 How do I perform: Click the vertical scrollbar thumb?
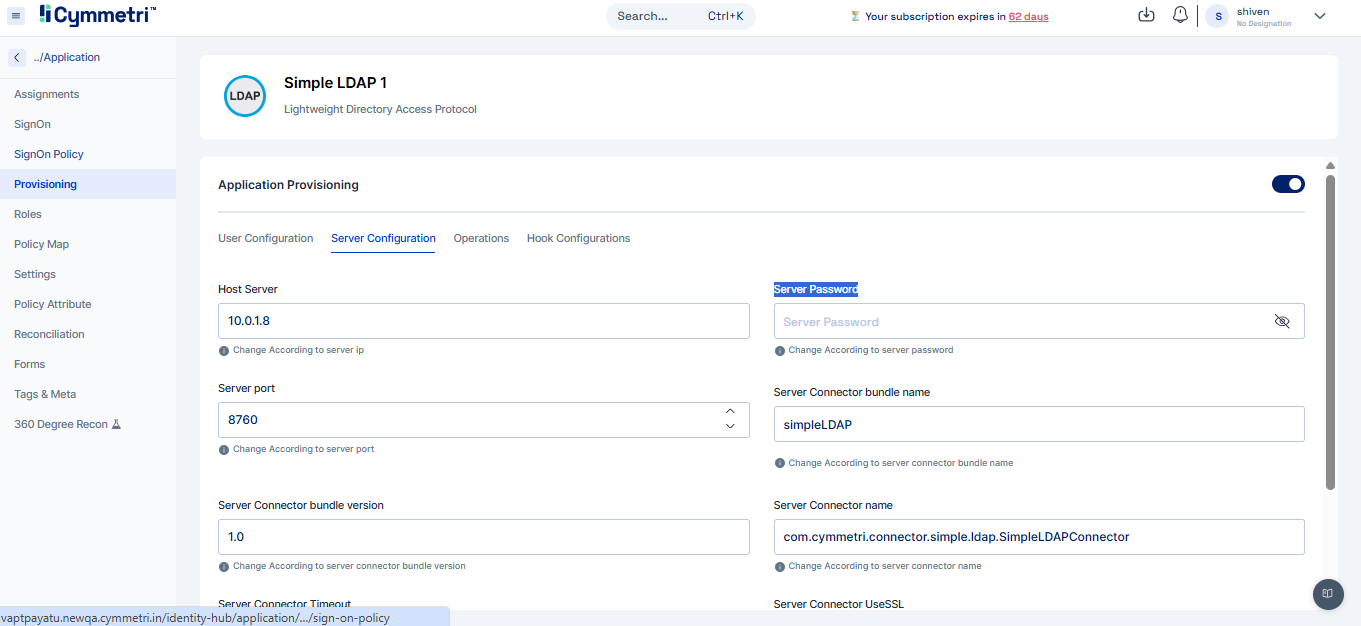[x=1330, y=332]
